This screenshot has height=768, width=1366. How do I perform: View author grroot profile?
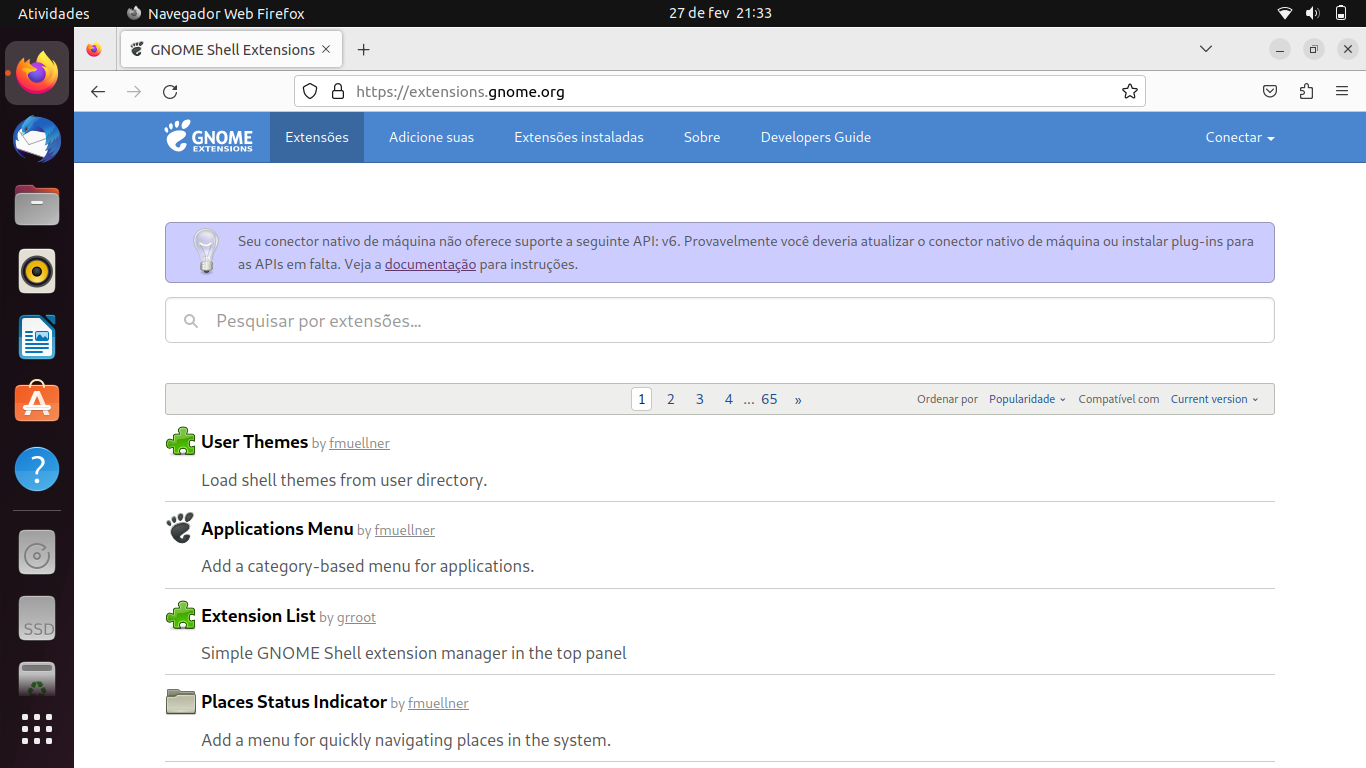tap(356, 617)
